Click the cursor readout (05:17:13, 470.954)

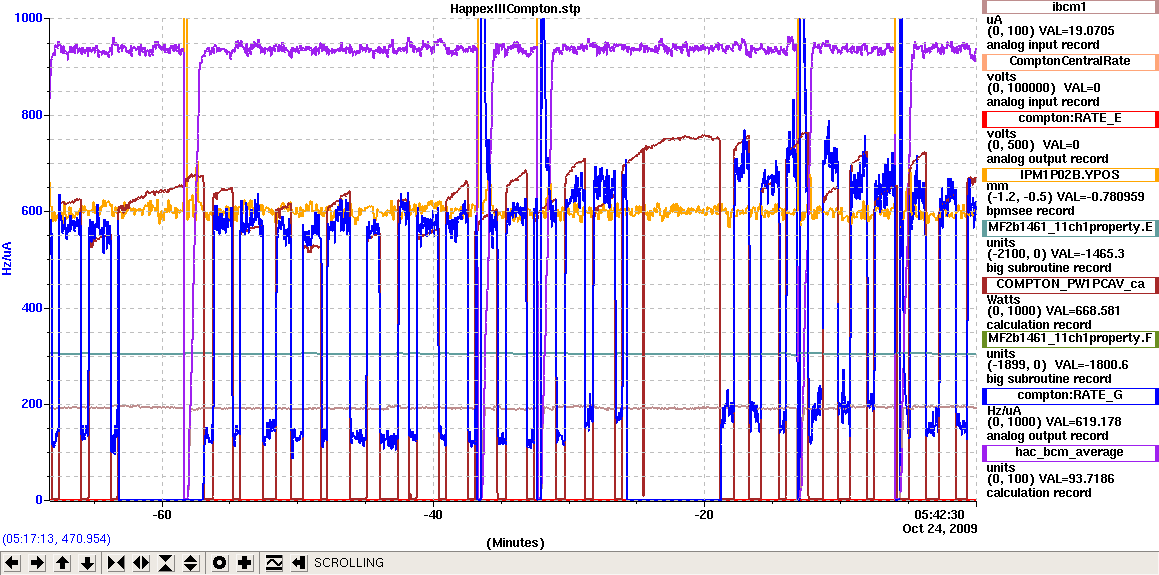(x=56, y=540)
